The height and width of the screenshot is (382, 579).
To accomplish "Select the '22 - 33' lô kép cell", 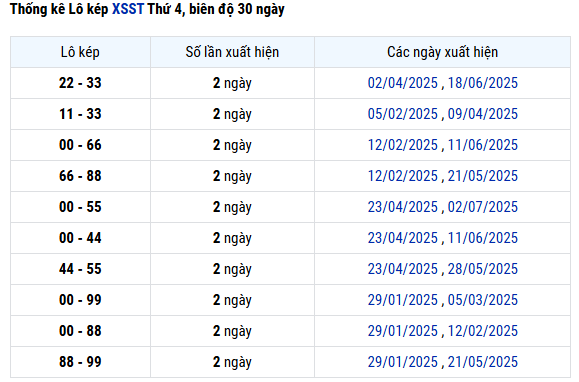I will click(80, 83).
